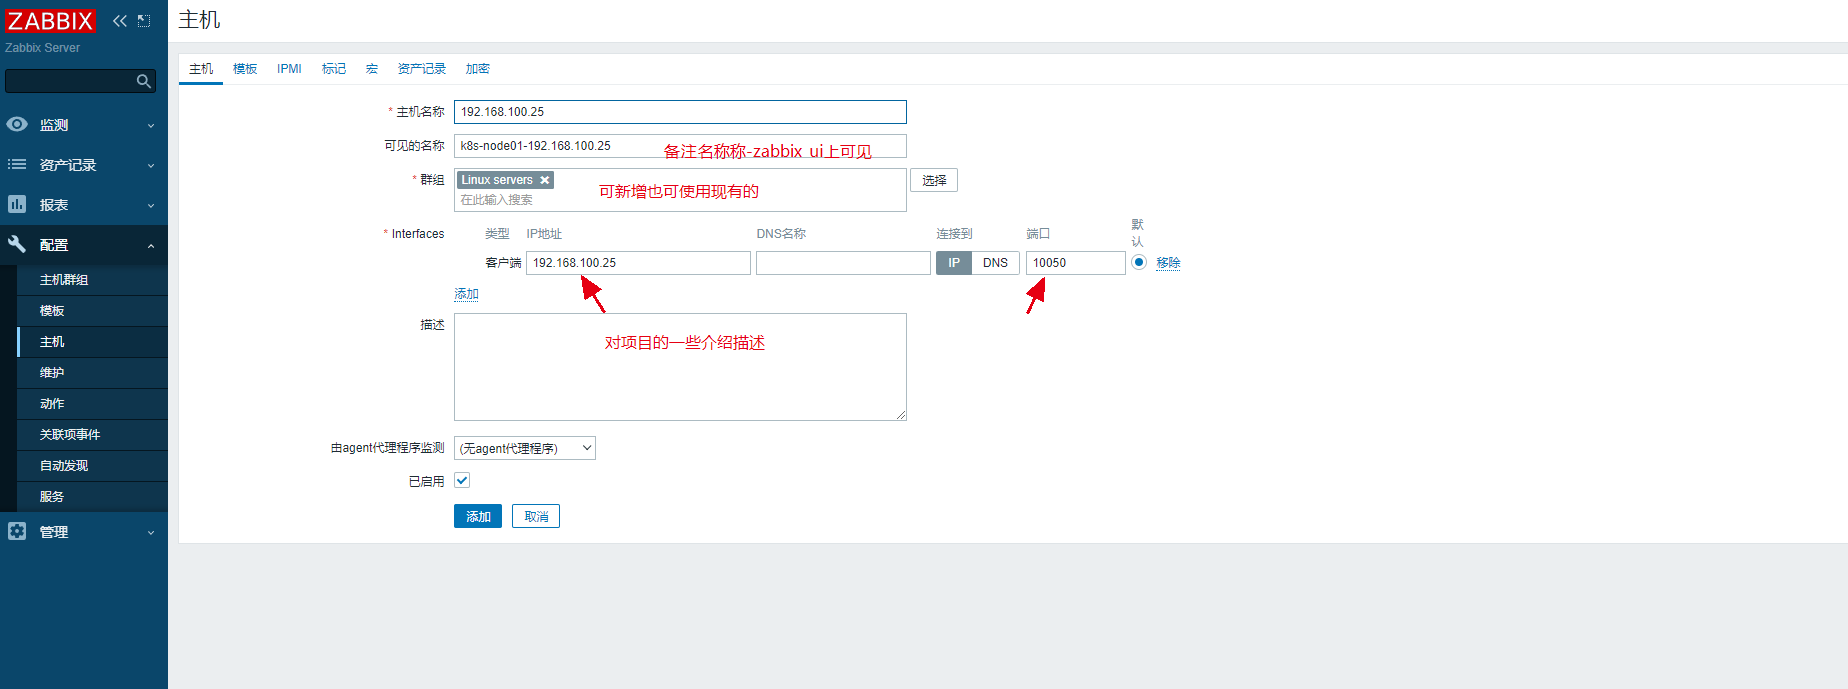Open the 监测 eye icon menu

[x=17, y=125]
